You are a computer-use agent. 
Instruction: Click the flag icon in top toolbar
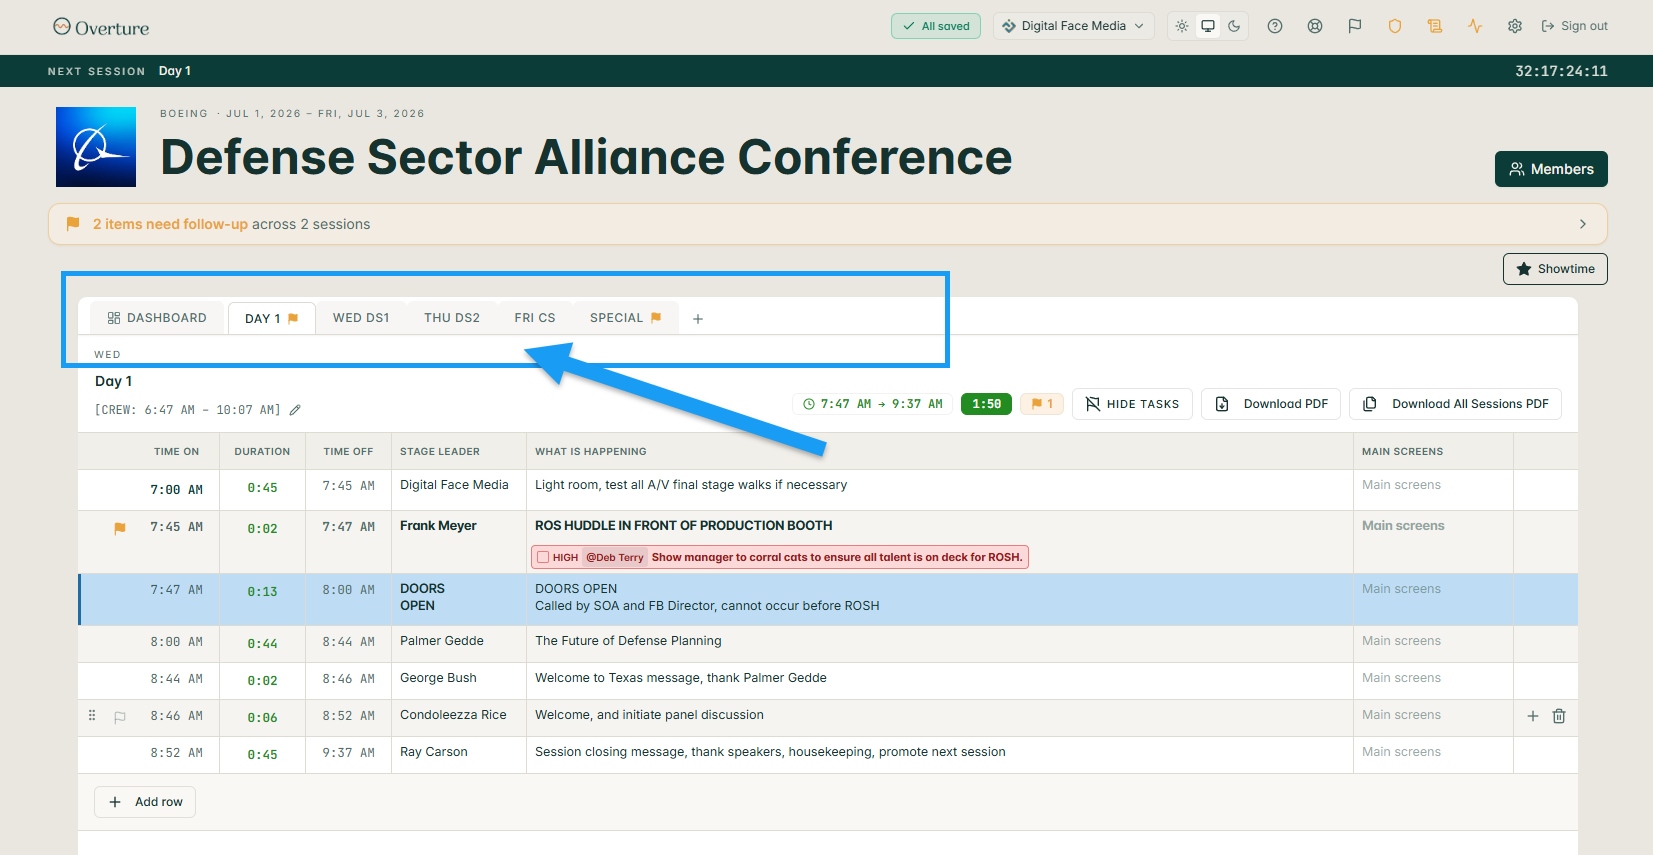pyautogui.click(x=1355, y=26)
